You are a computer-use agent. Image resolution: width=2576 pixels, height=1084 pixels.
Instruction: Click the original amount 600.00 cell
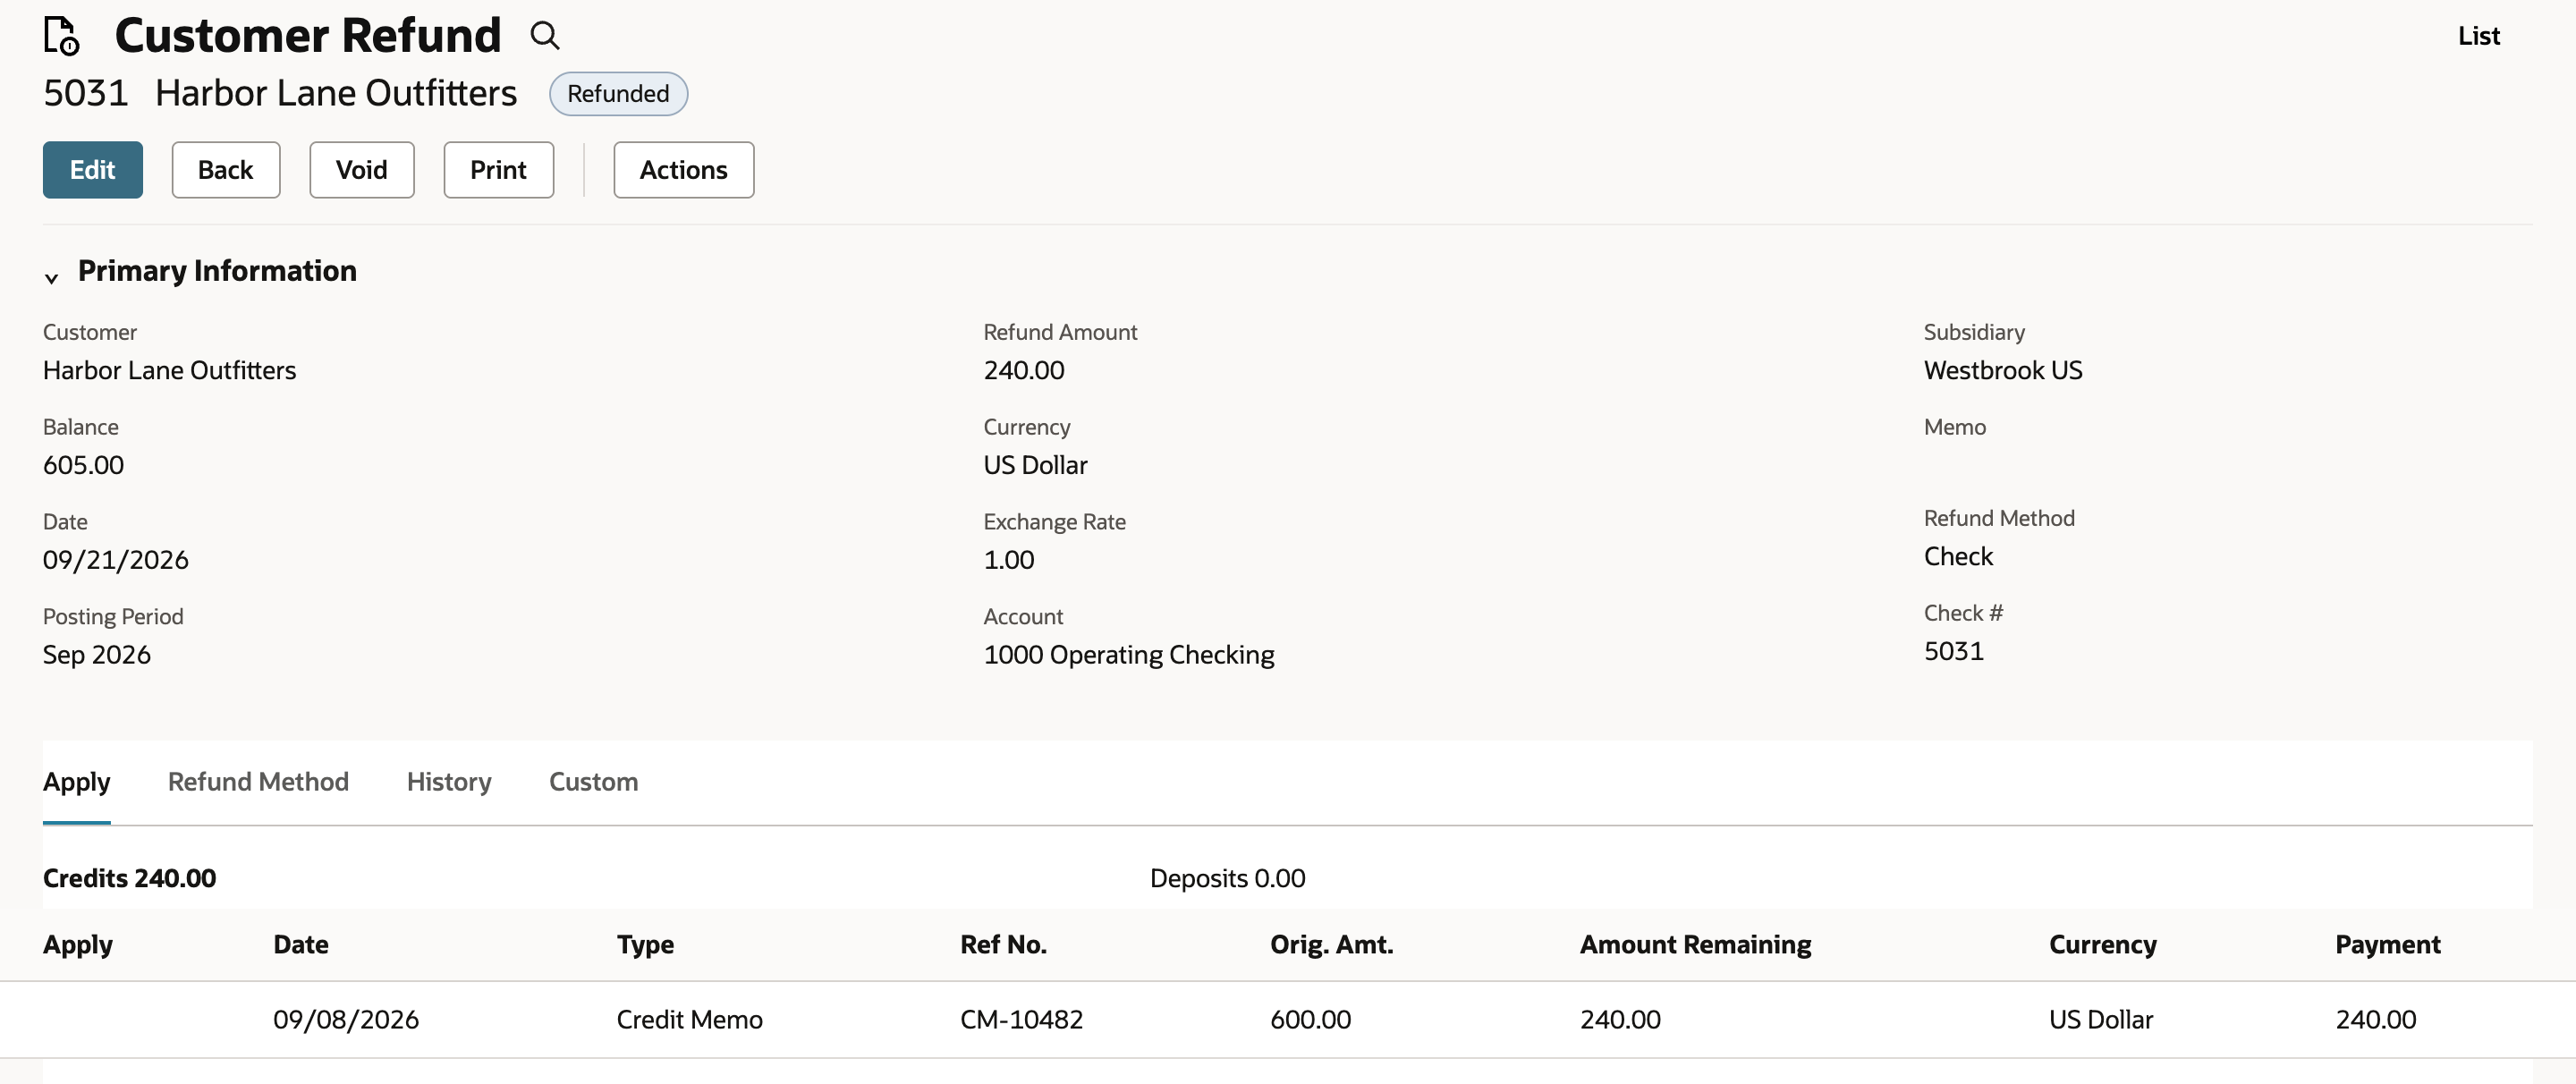click(x=1310, y=1019)
